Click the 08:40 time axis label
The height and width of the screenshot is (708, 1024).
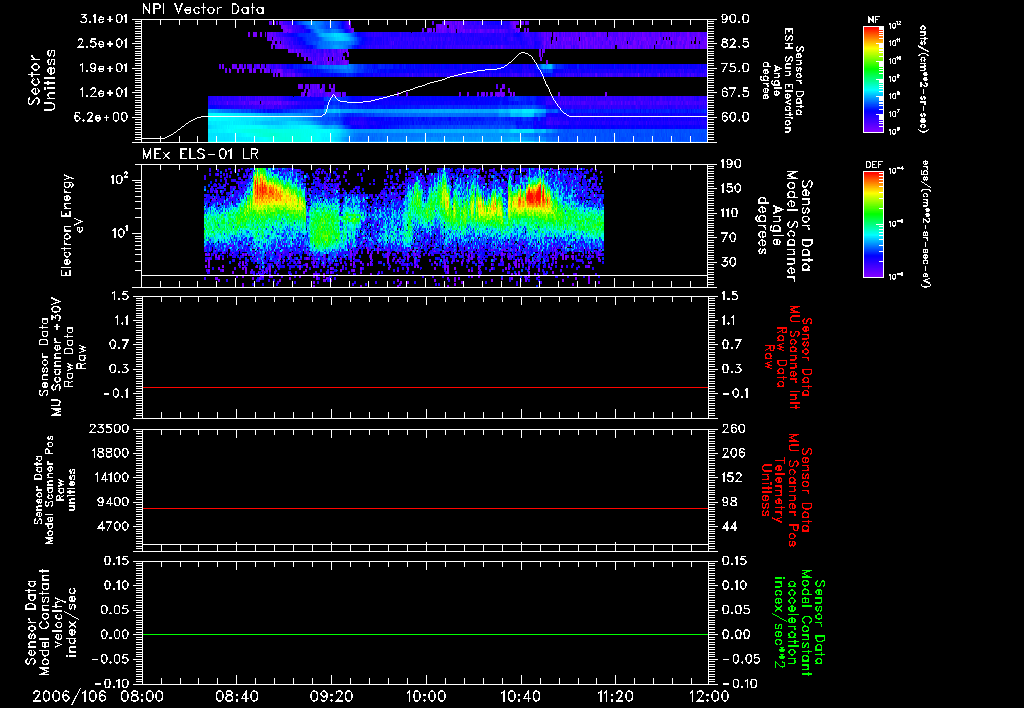(236, 696)
